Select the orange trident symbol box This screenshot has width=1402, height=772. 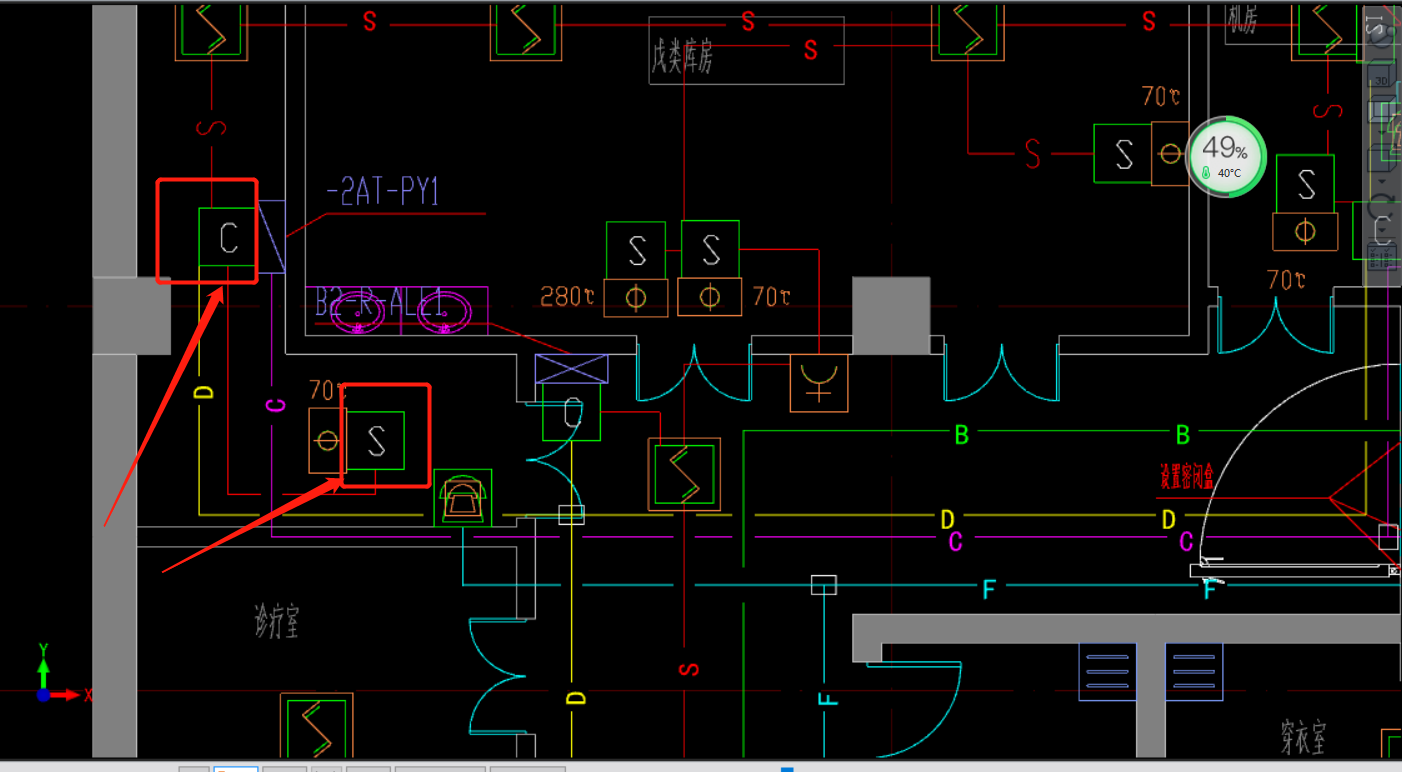(819, 383)
